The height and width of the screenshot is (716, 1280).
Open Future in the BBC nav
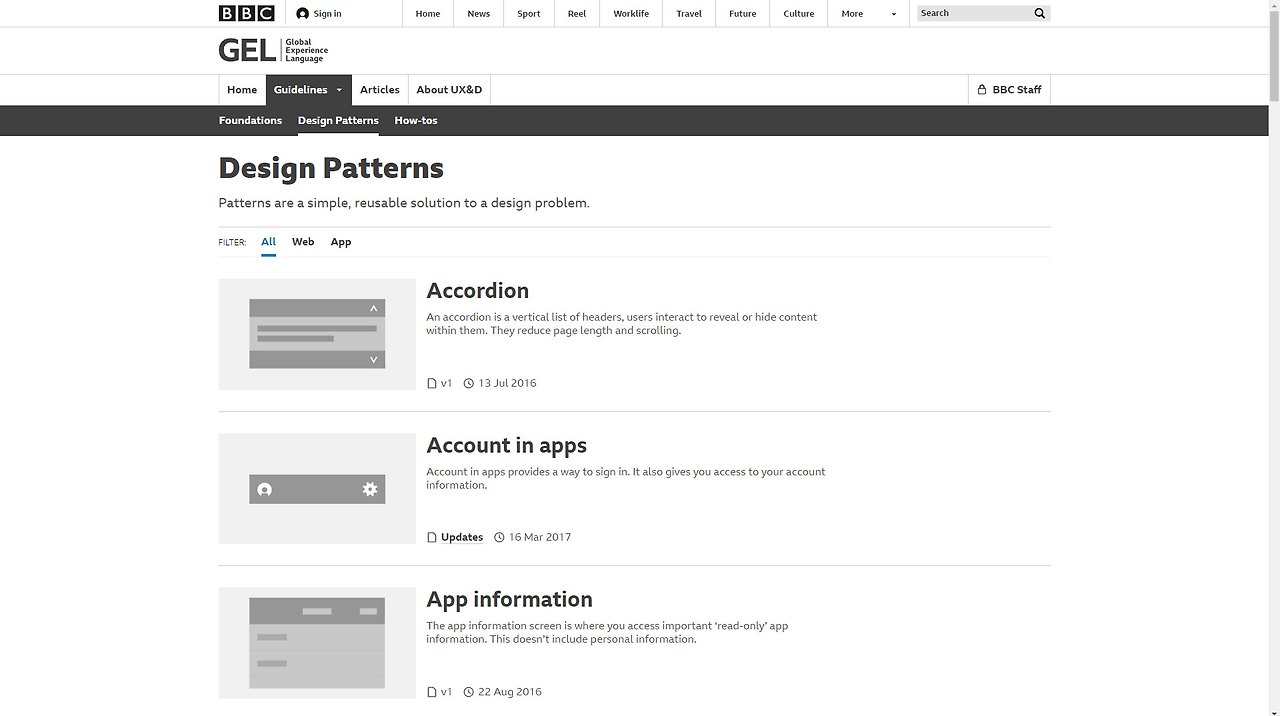click(x=743, y=14)
